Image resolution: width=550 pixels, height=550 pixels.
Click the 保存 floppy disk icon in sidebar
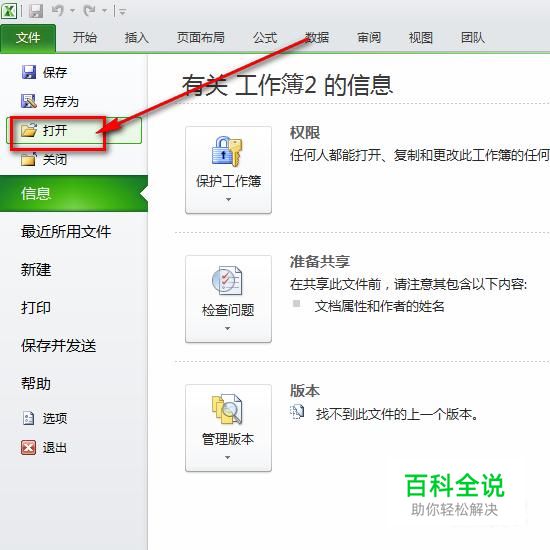click(29, 72)
